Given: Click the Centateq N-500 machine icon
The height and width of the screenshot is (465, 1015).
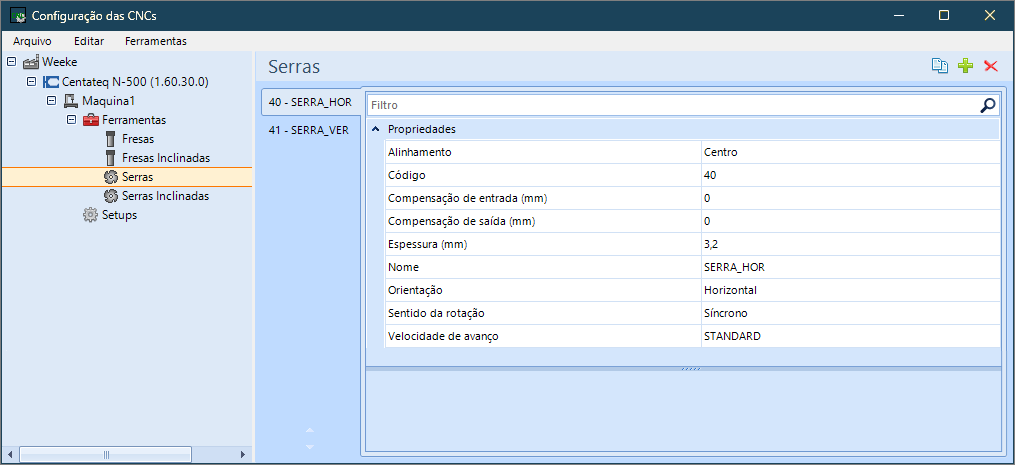Looking at the screenshot, I should (51, 82).
